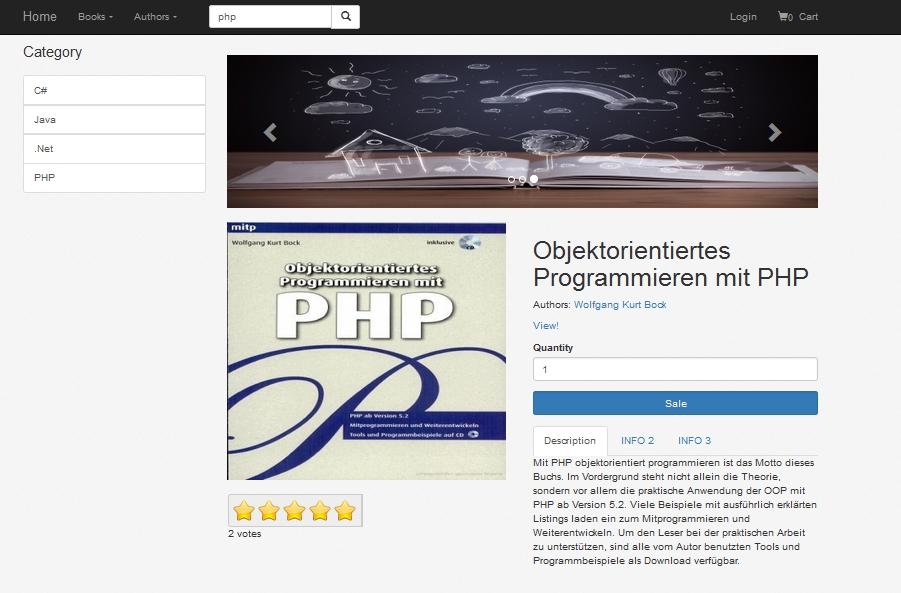The height and width of the screenshot is (593, 901).
Task: Select the second carousel indicator dot
Action: click(x=522, y=180)
